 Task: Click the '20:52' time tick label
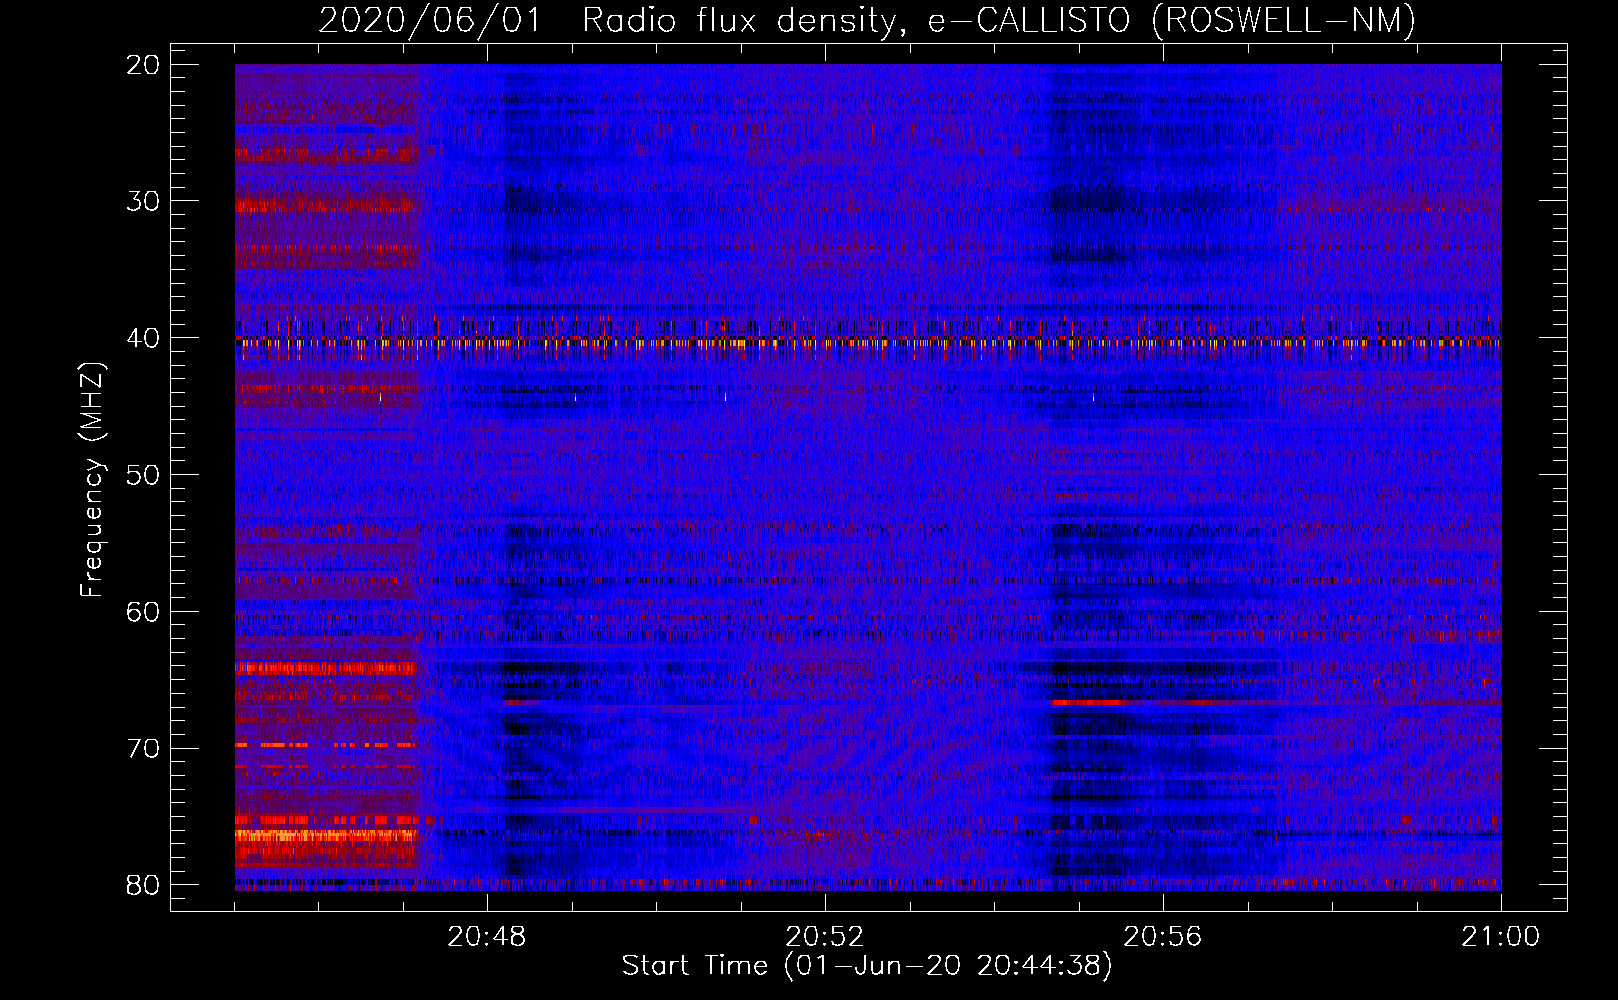pyautogui.click(x=825, y=937)
